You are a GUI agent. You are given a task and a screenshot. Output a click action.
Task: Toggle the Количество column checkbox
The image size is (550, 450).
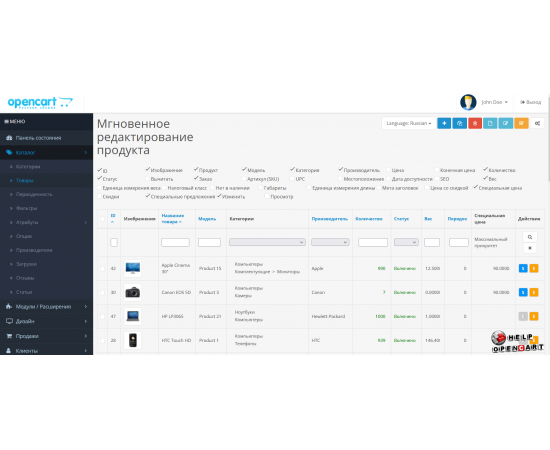(x=485, y=170)
